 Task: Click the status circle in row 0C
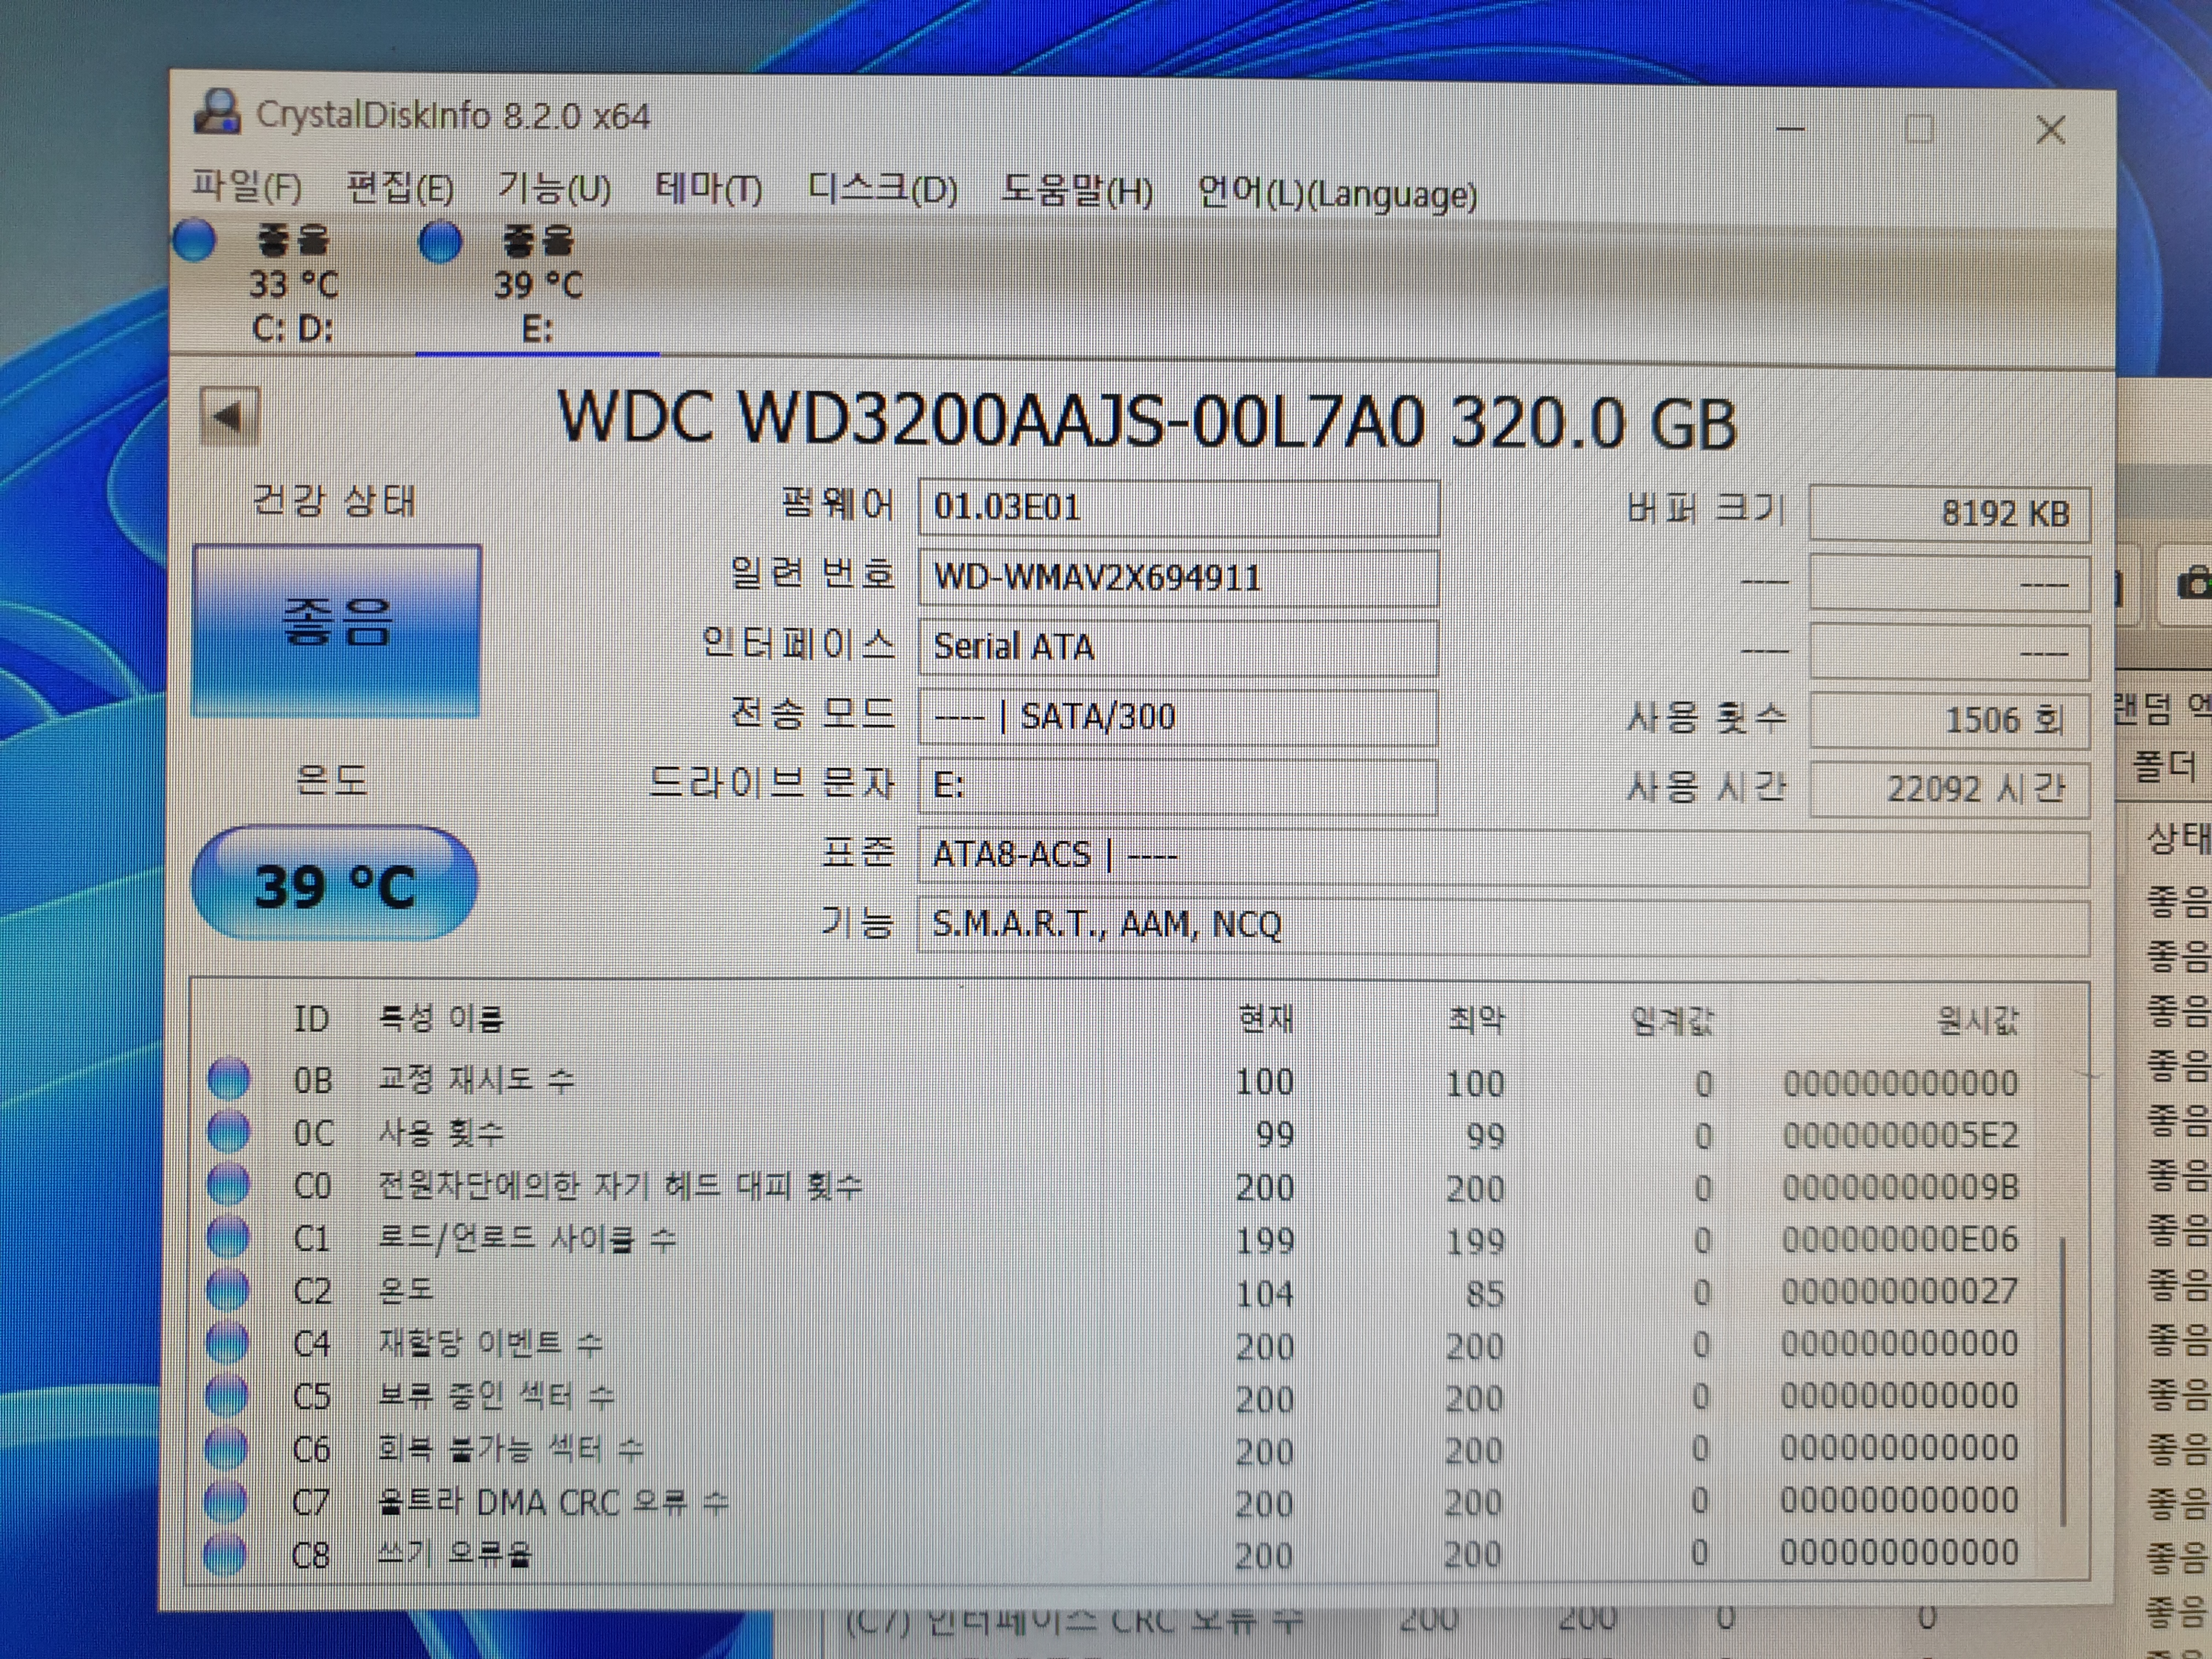click(228, 1132)
